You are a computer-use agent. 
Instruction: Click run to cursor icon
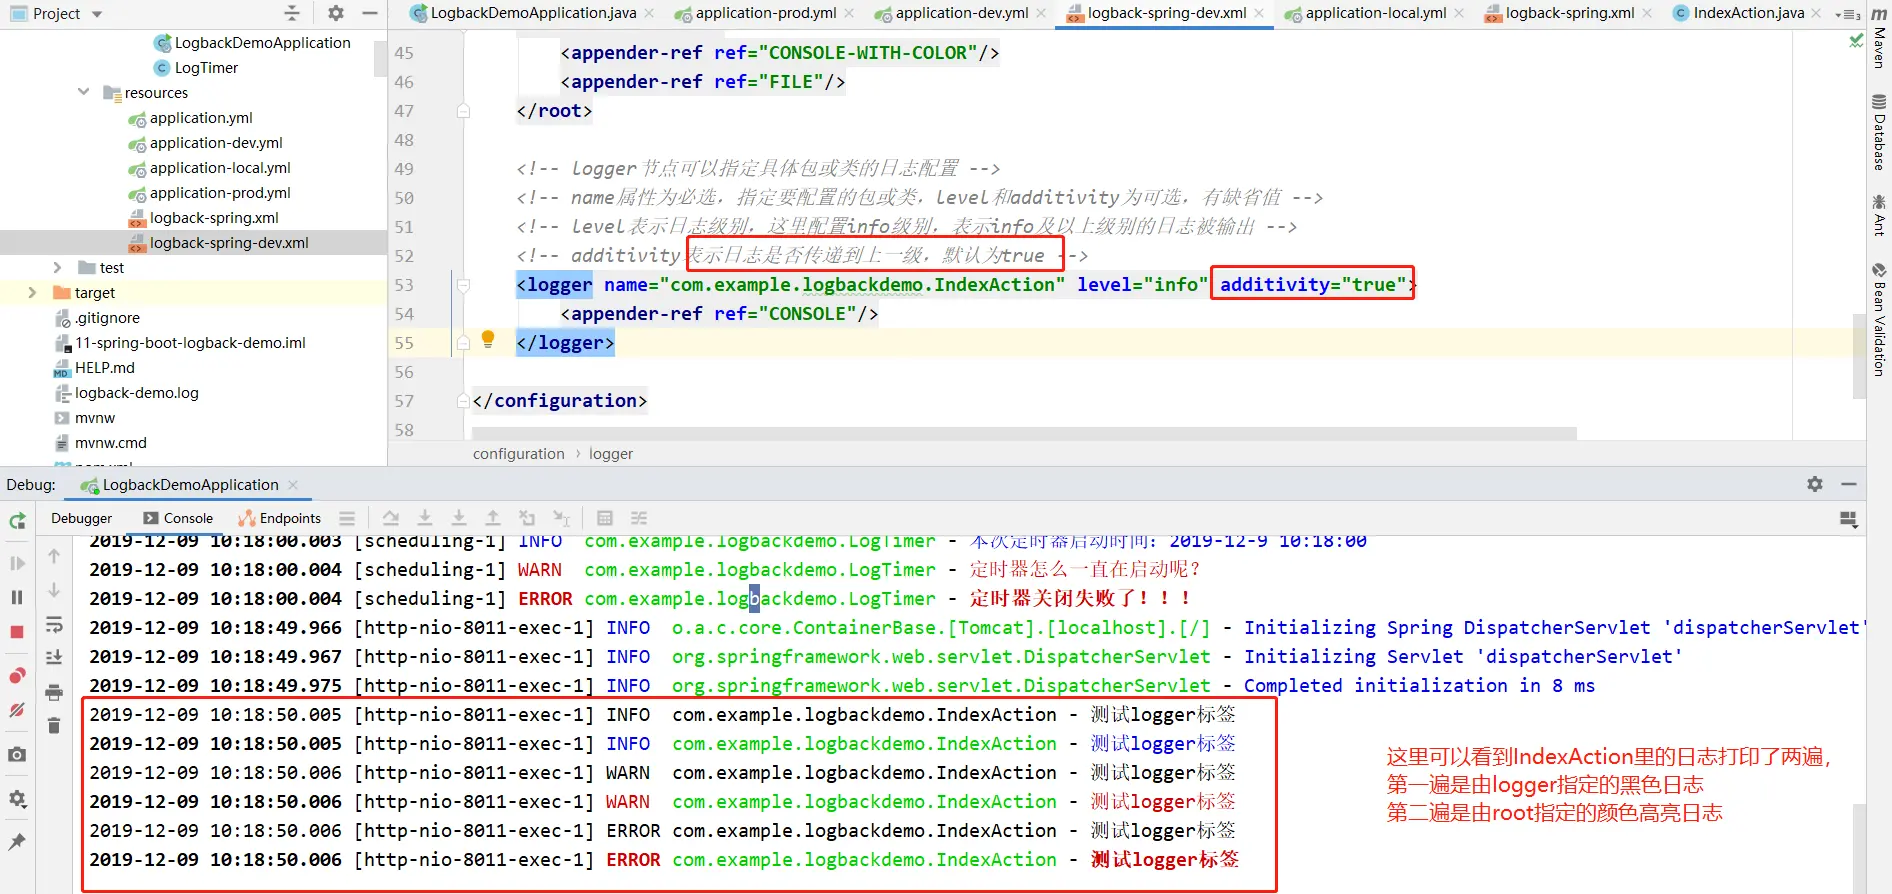[x=562, y=518]
